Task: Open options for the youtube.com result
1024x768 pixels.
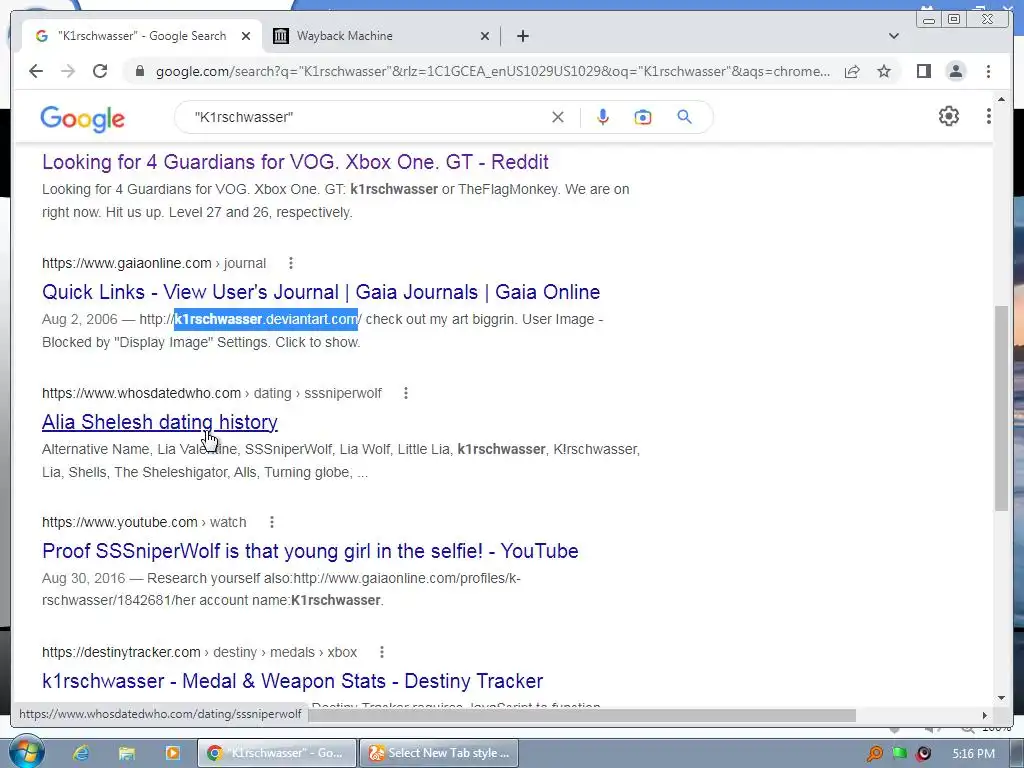Action: click(x=272, y=522)
